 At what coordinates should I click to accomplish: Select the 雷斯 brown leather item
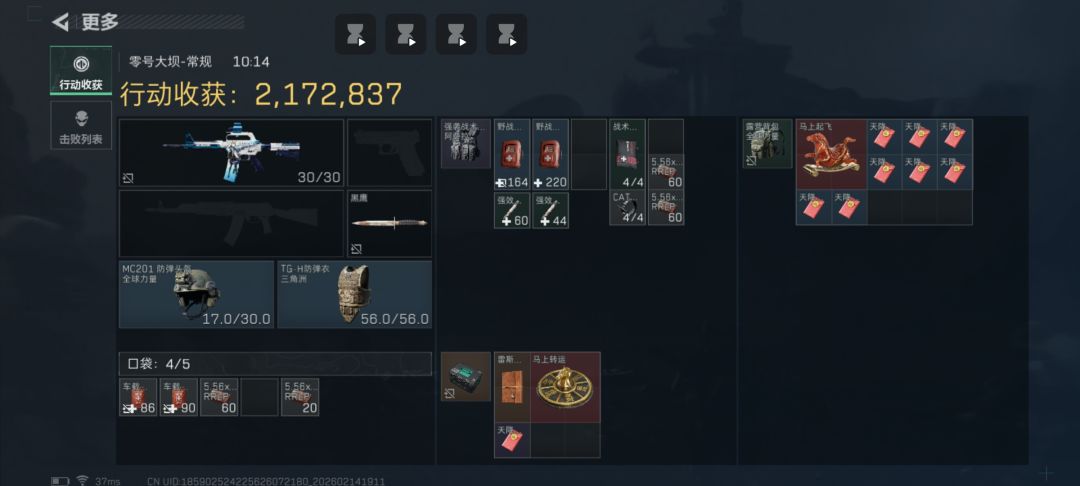pos(512,388)
